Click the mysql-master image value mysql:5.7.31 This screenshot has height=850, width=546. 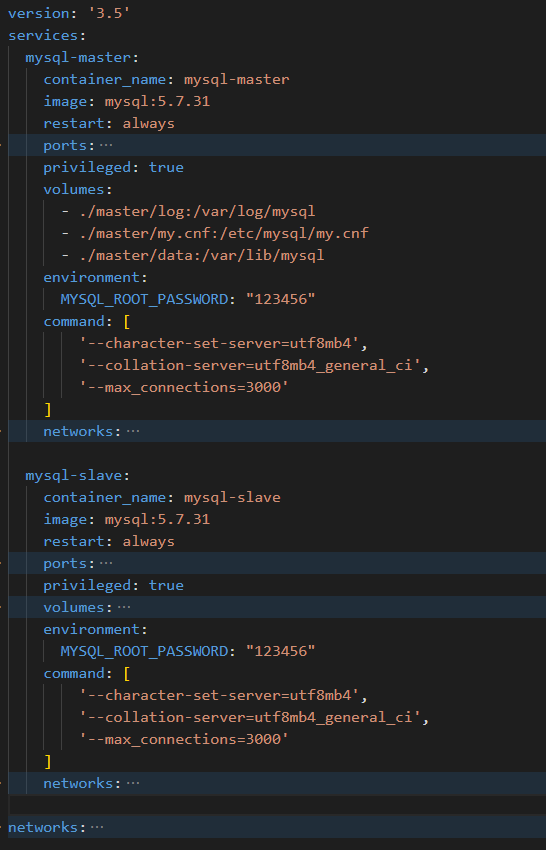click(x=157, y=102)
